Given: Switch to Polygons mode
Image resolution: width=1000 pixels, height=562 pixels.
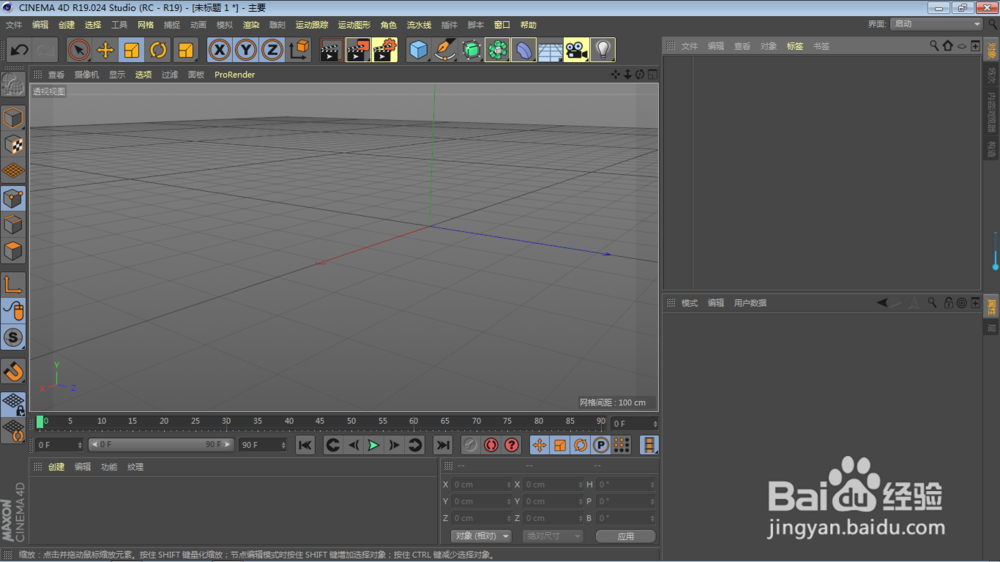Looking at the screenshot, I should pyautogui.click(x=13, y=251).
